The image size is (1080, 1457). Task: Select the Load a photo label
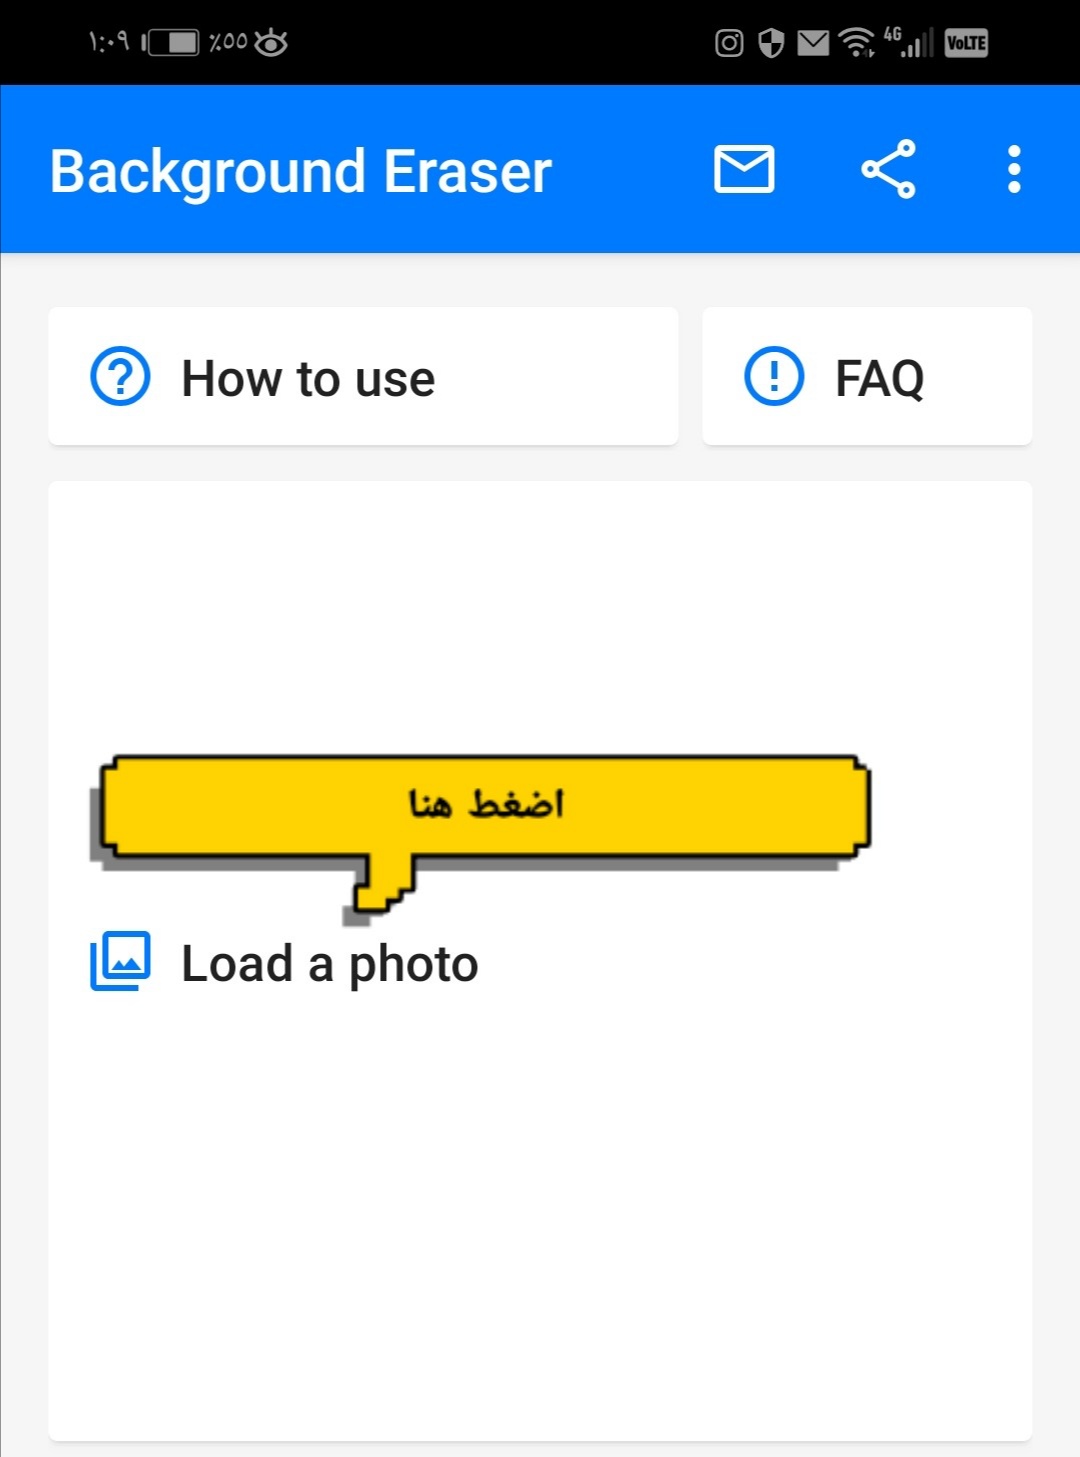(330, 964)
